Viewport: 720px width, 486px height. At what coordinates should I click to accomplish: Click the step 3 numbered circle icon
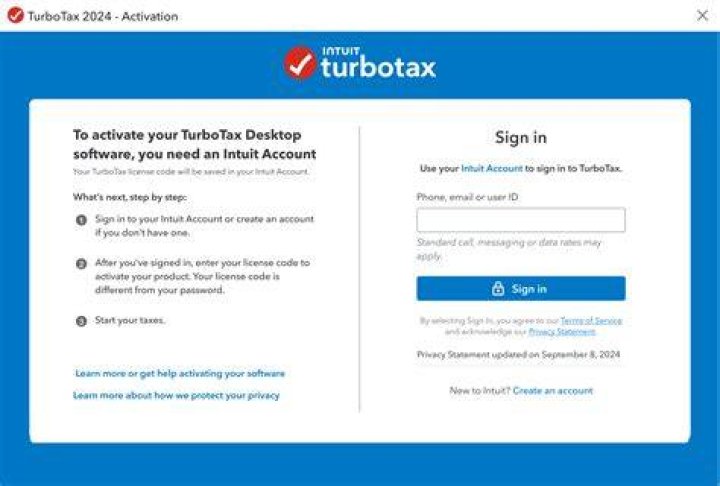81,321
